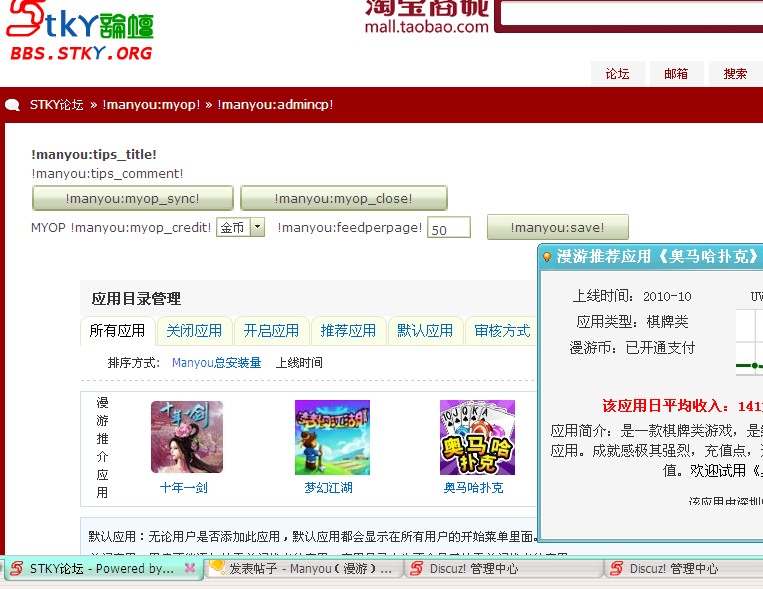
Task: Click the !manyou:admincp! breadcrumb text
Action: pyautogui.click(x=275, y=105)
